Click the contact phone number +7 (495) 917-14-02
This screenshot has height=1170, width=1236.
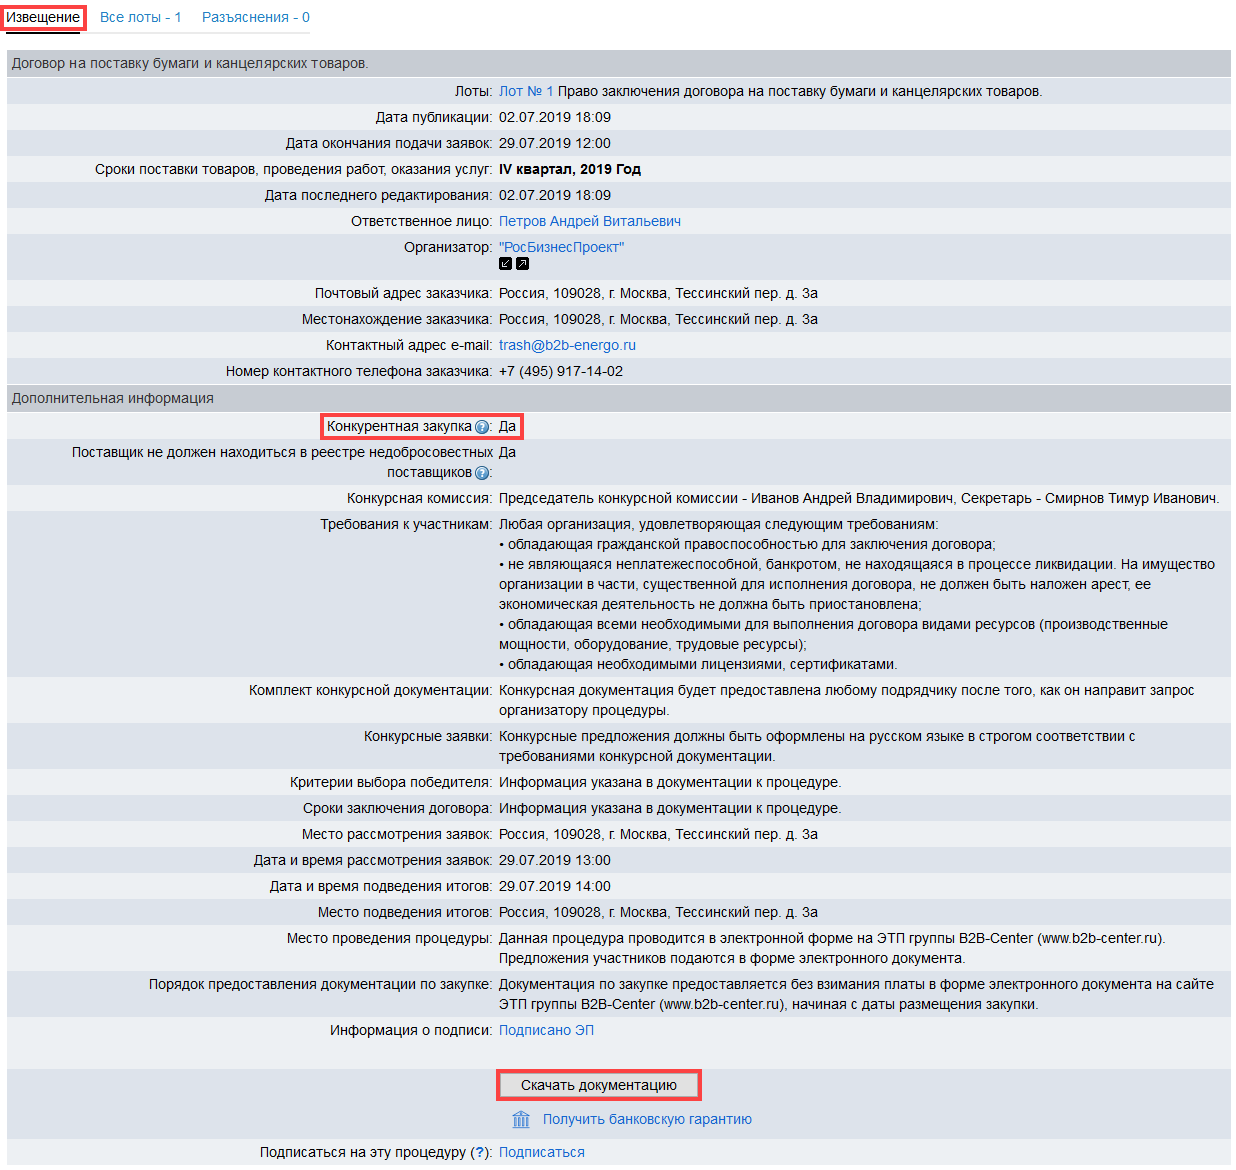tap(560, 371)
